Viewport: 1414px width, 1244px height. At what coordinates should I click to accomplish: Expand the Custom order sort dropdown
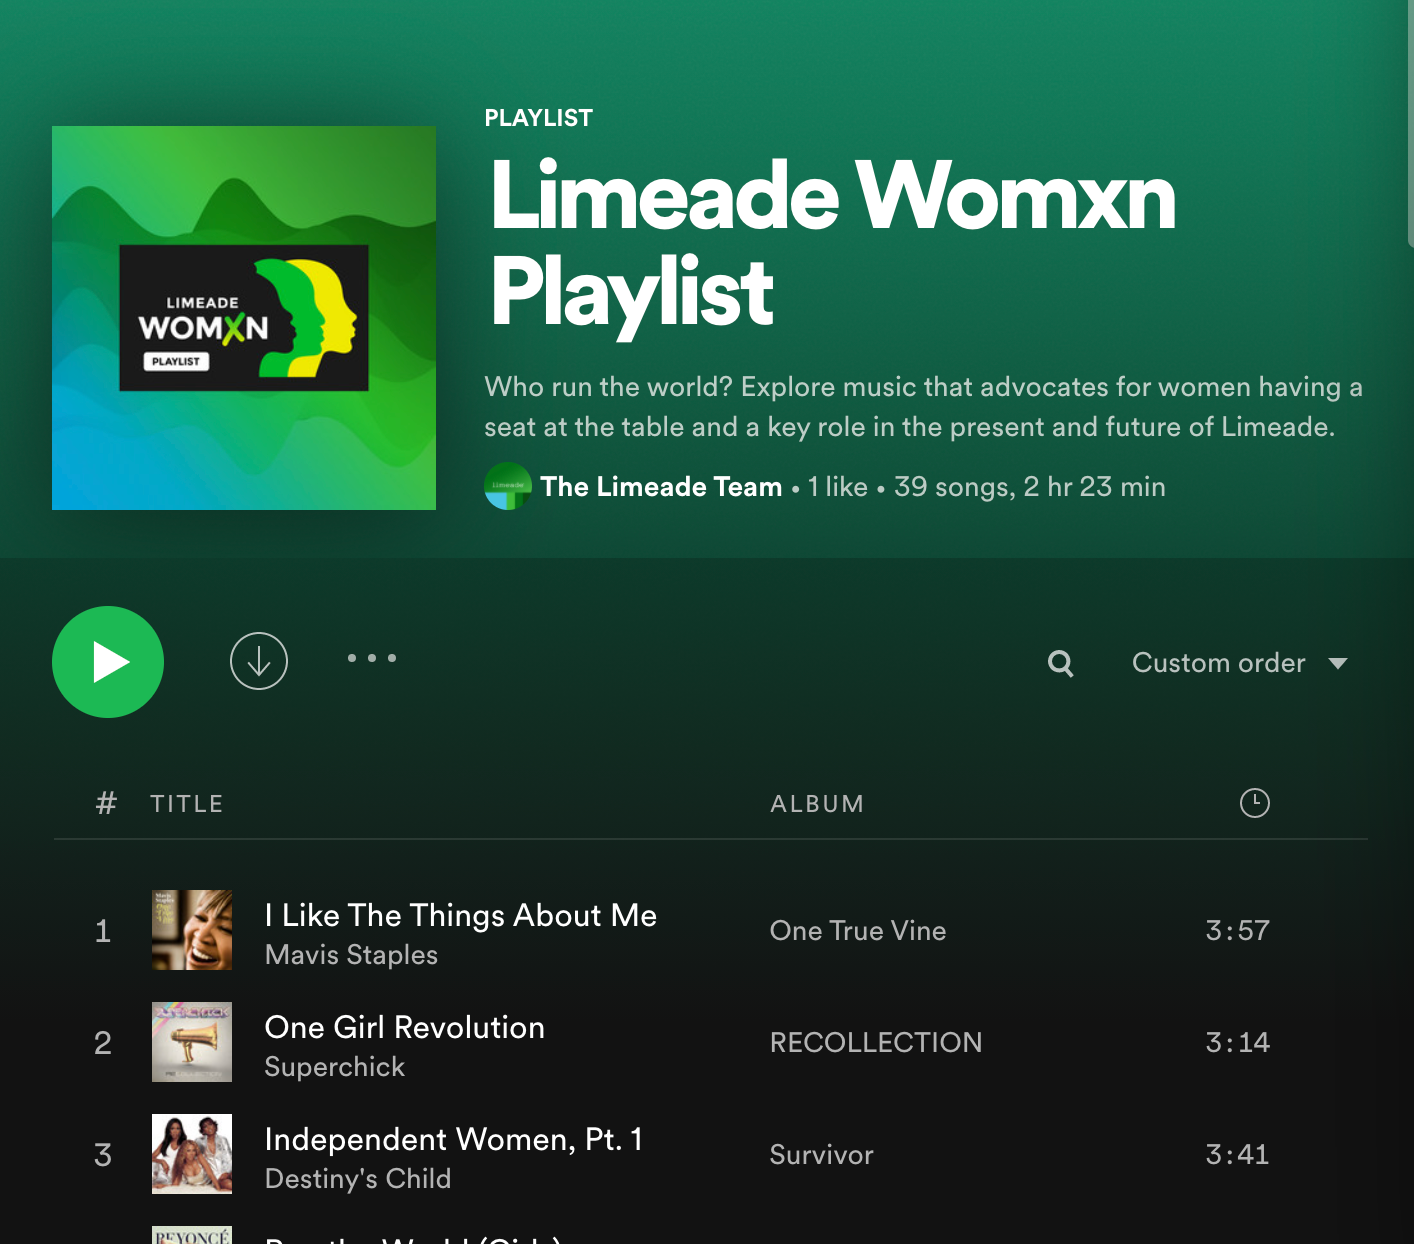[1239, 663]
